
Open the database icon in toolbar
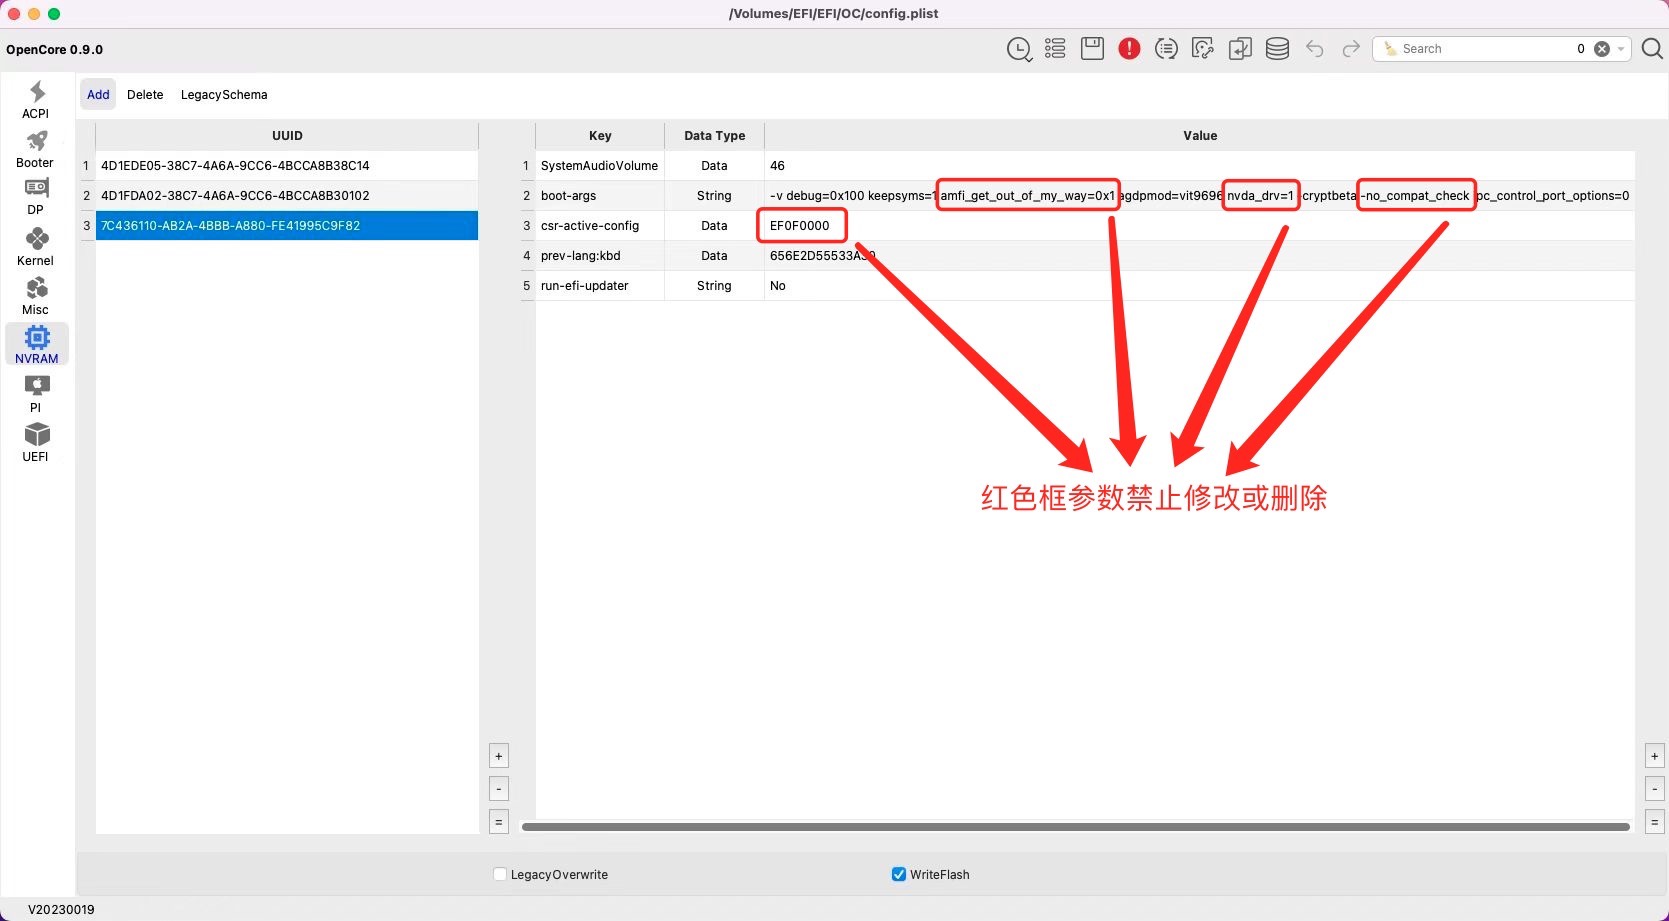pyautogui.click(x=1277, y=49)
